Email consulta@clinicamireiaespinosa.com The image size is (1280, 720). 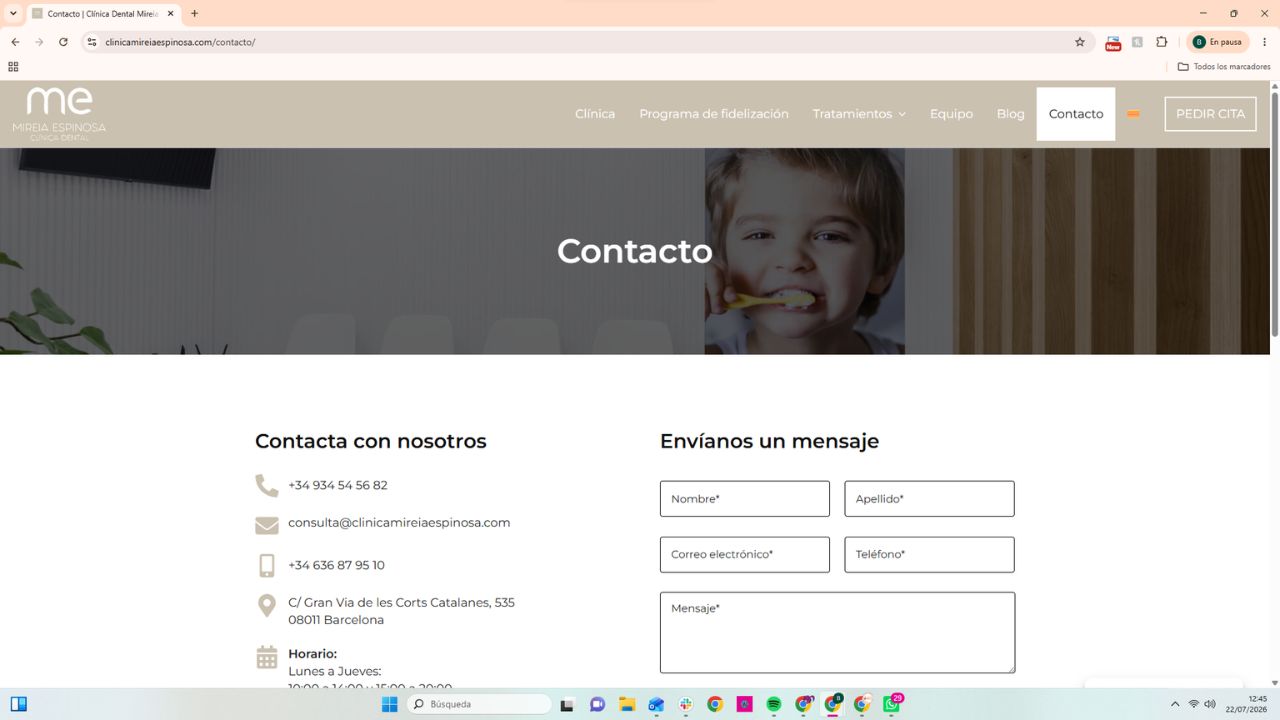pos(399,522)
